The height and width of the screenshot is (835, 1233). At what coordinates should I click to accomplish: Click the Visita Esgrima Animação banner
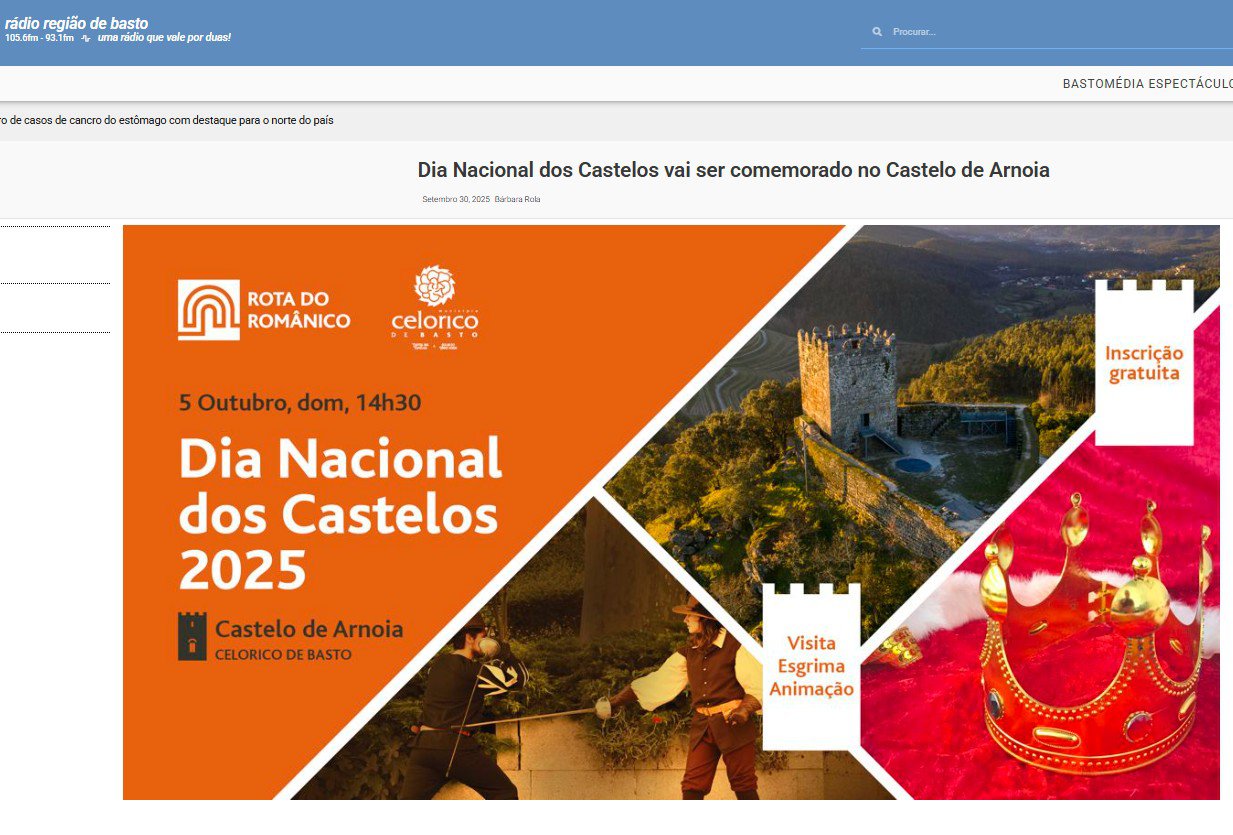point(811,665)
